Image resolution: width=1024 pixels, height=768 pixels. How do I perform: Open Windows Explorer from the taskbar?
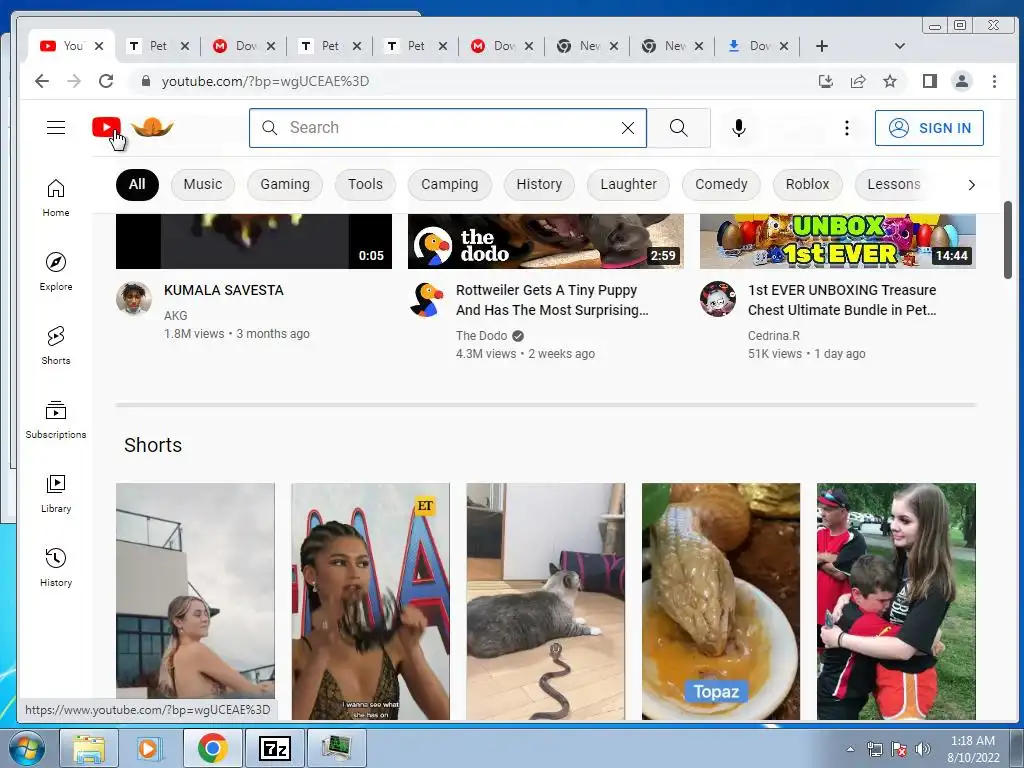[89, 748]
